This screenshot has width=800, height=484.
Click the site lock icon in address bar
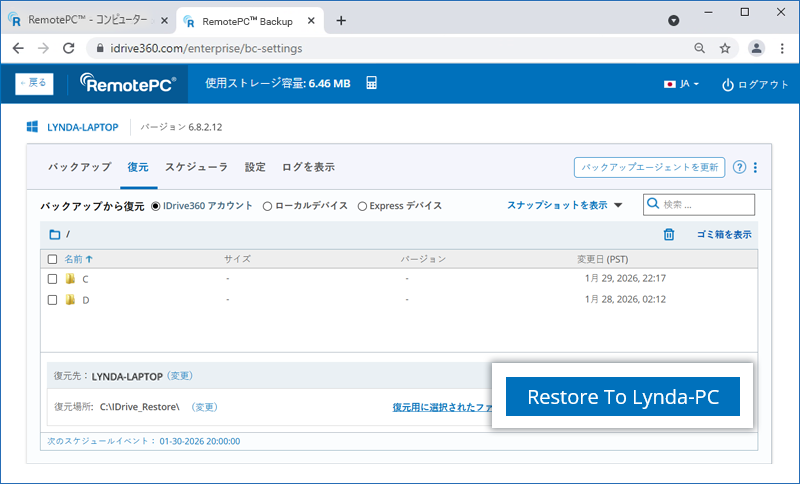[x=100, y=48]
